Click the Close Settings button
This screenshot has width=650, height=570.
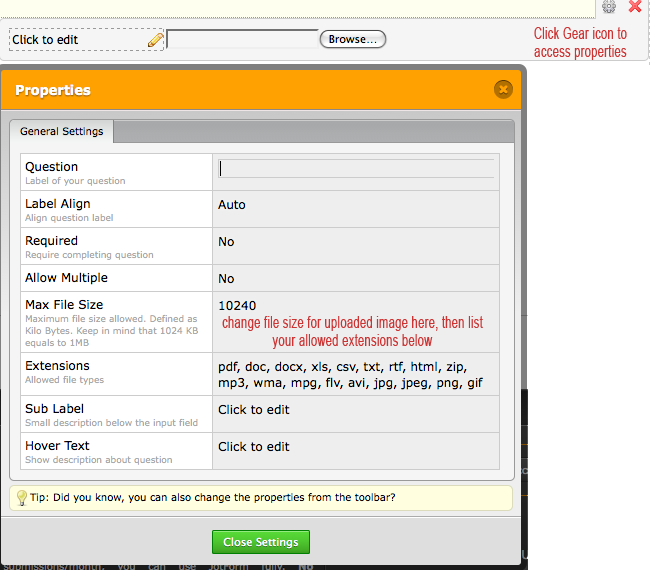(x=261, y=542)
